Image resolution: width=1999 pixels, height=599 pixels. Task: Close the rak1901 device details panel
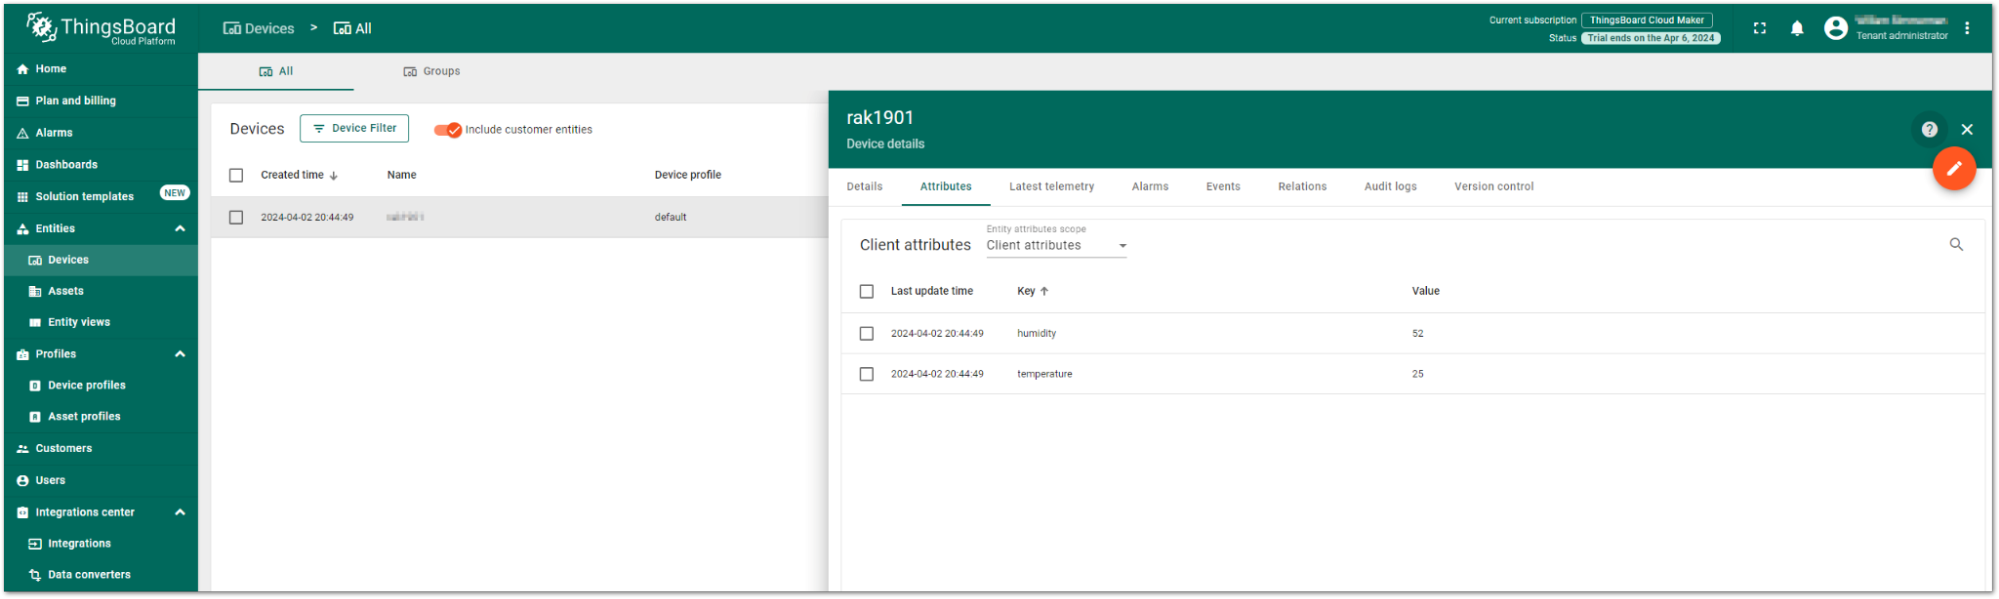tap(1967, 130)
